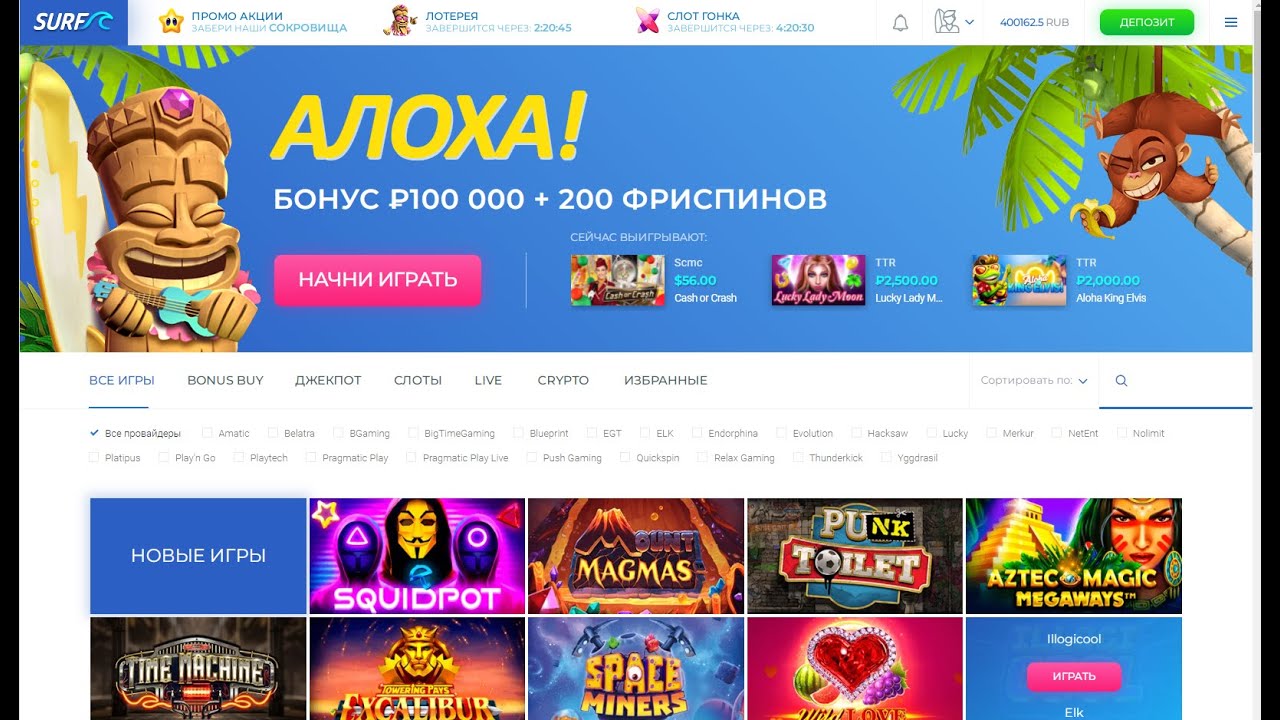Click the search magnifier icon
Image resolution: width=1280 pixels, height=720 pixels.
[x=1121, y=381]
